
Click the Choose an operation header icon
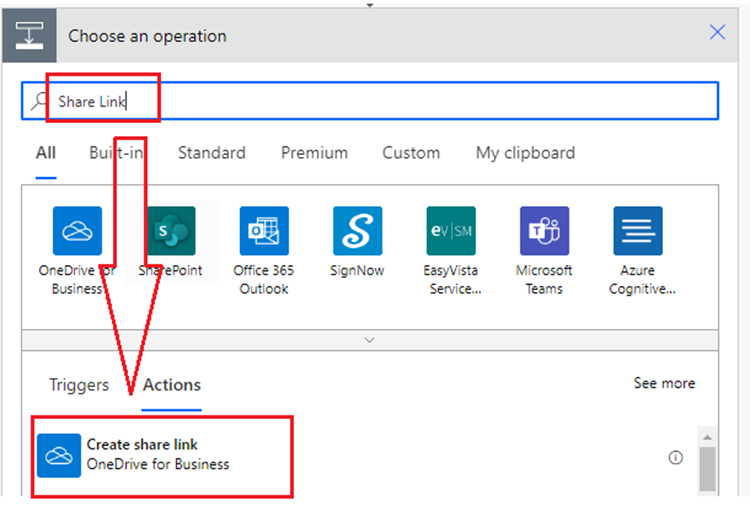29,35
